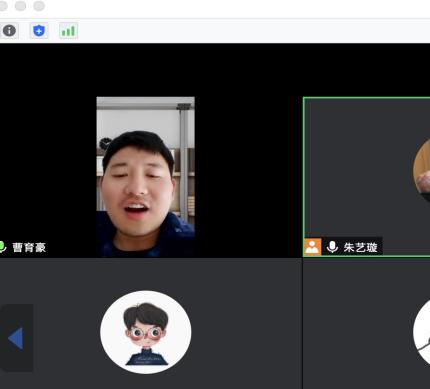Viewport: 430px width, 389px height.
Task: Click the 曹育豪 name label
Action: 29,247
